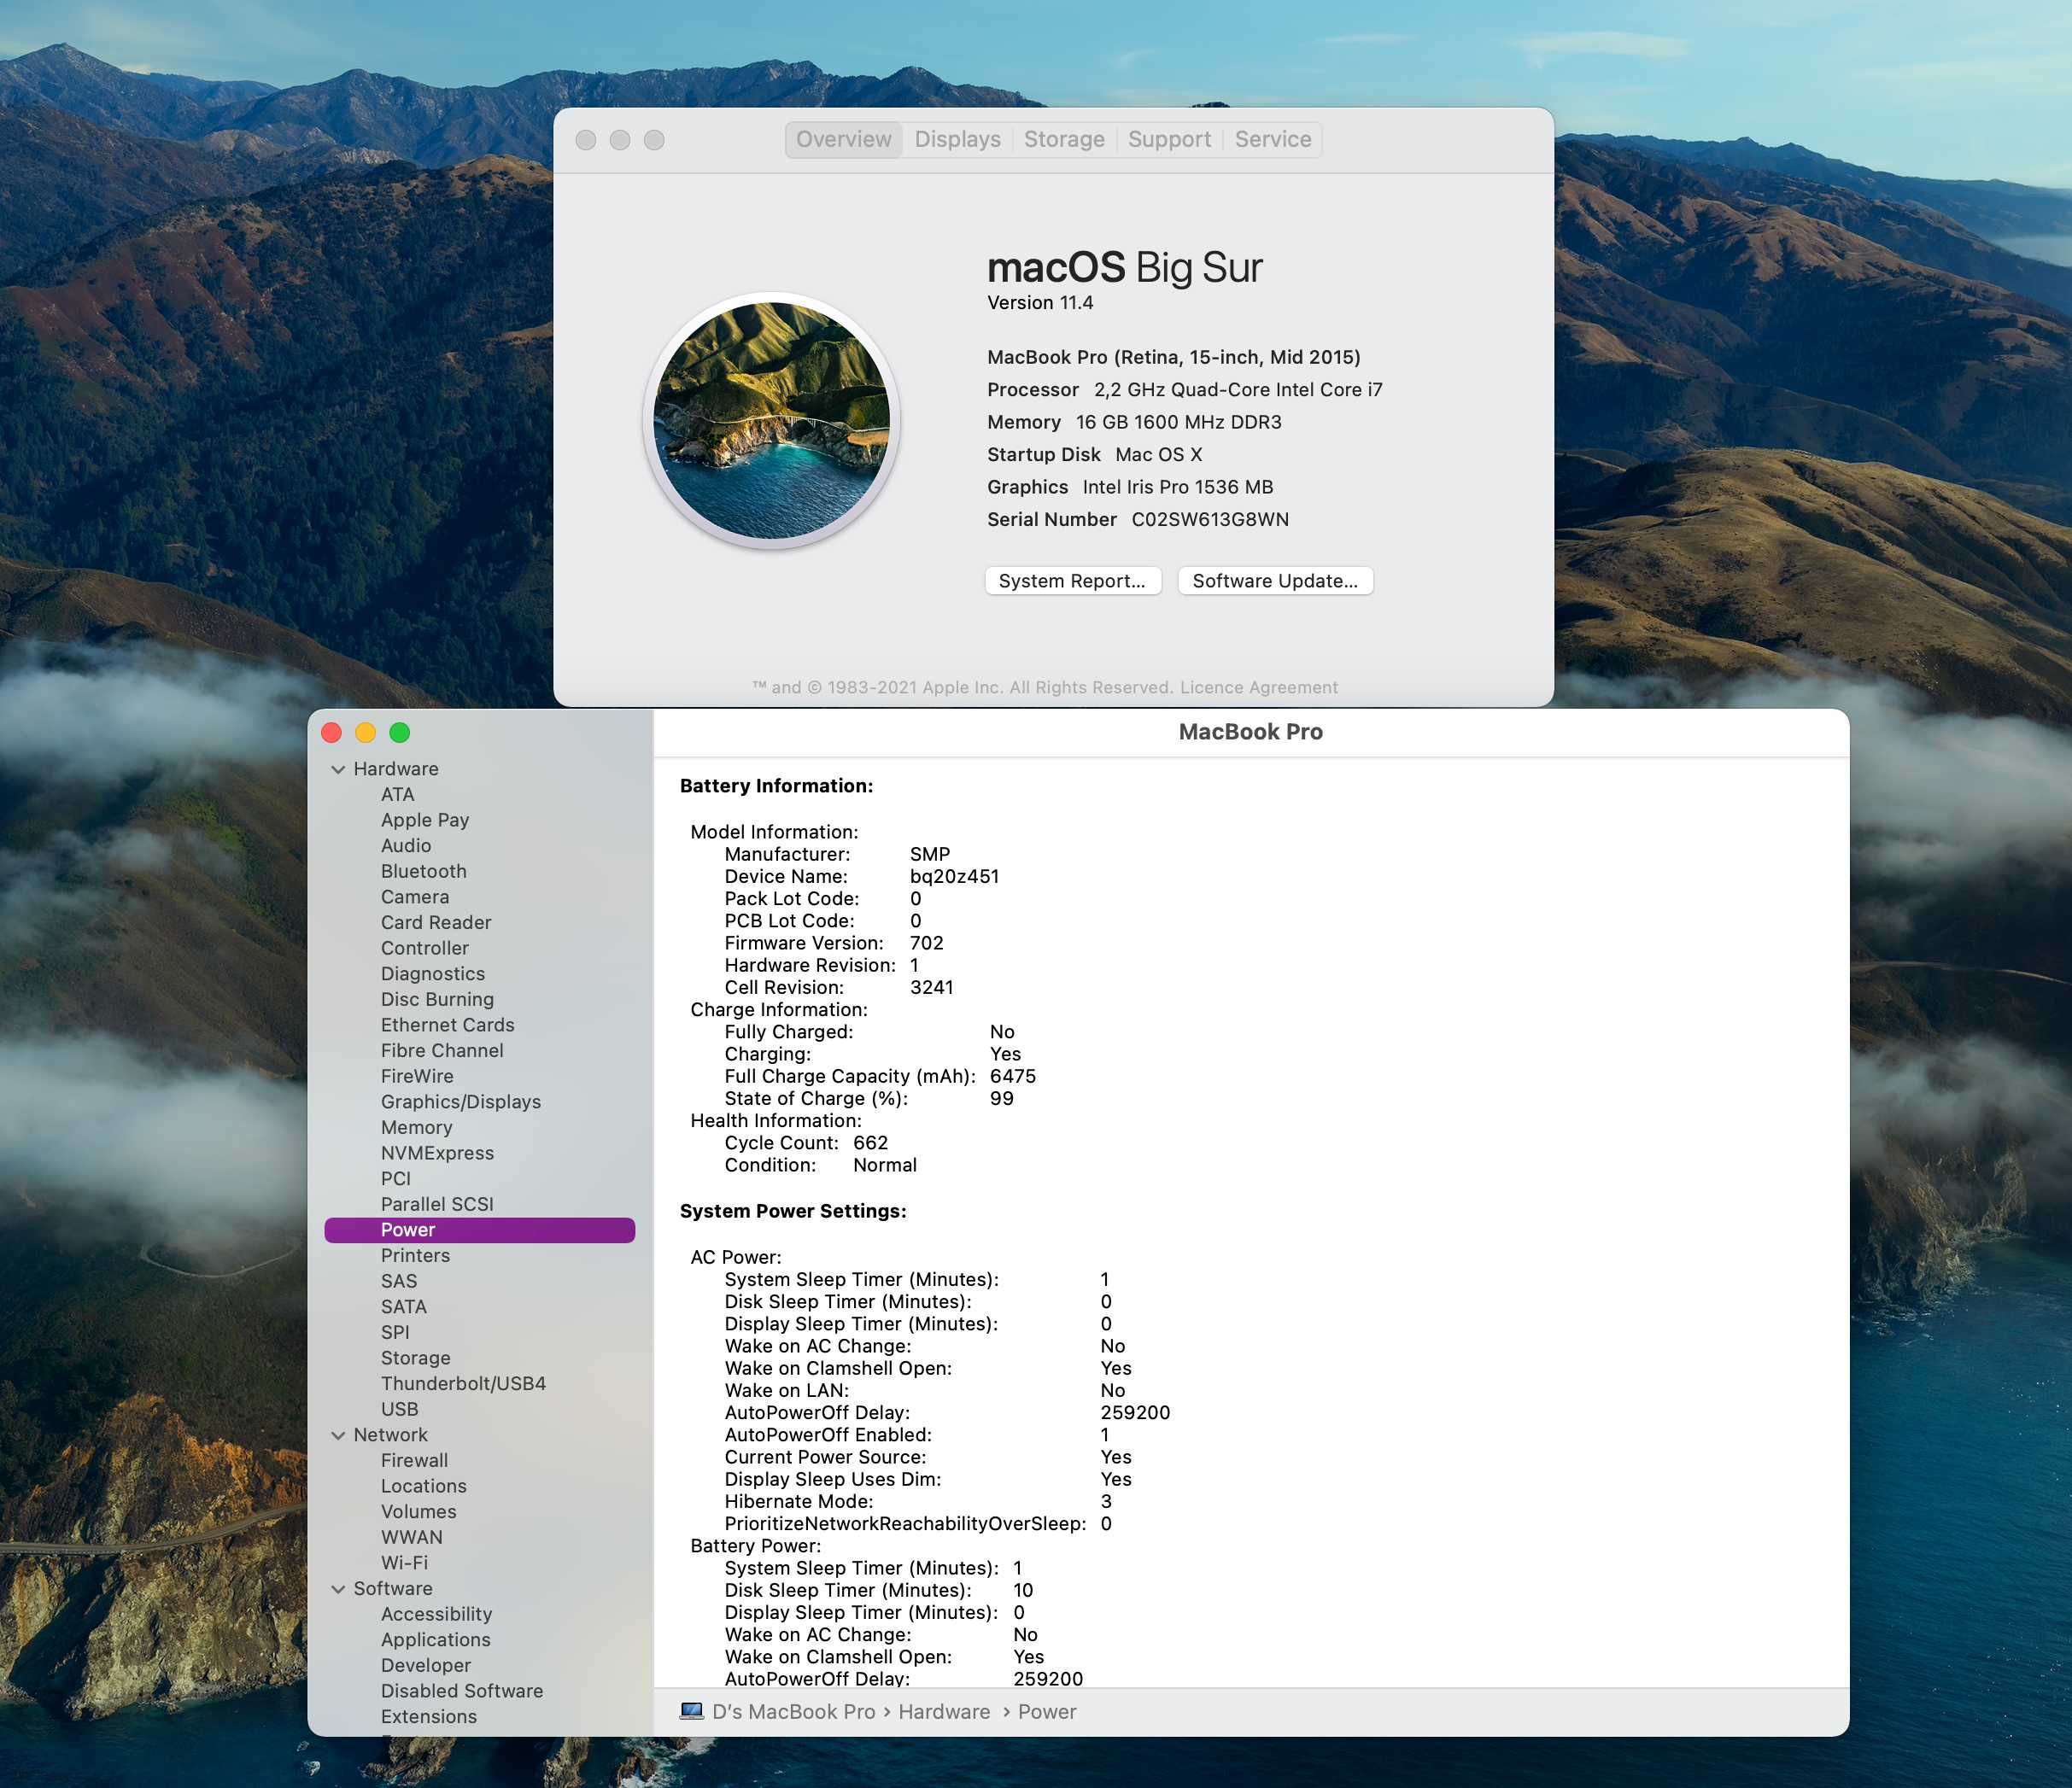Select SATA in the sidebar
The width and height of the screenshot is (2072, 1788).
(x=403, y=1307)
